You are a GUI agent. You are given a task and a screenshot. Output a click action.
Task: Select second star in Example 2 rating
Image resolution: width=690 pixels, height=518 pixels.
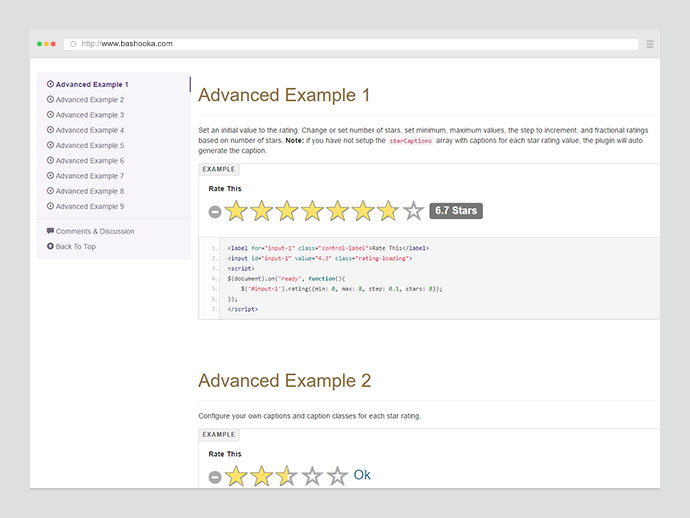point(262,476)
